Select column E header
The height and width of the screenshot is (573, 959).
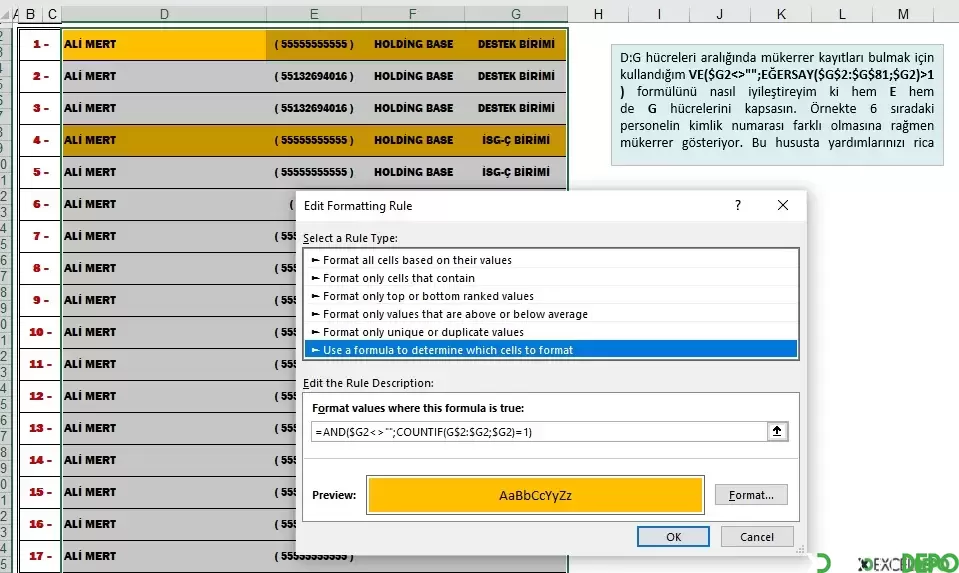coord(314,14)
